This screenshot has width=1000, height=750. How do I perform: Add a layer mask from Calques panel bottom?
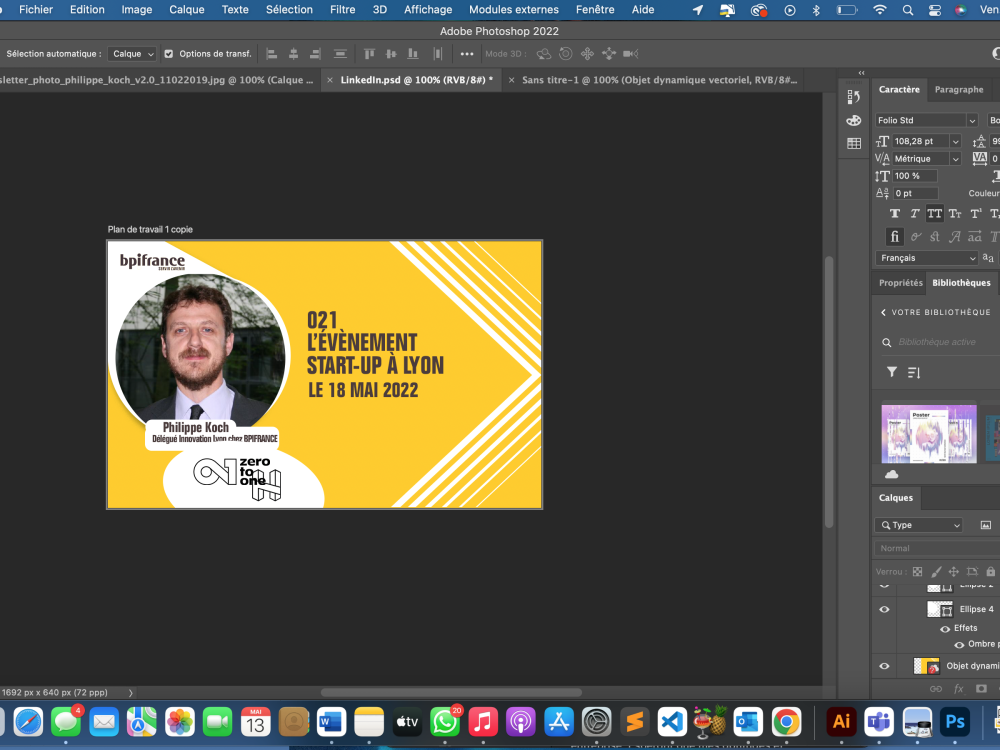982,689
